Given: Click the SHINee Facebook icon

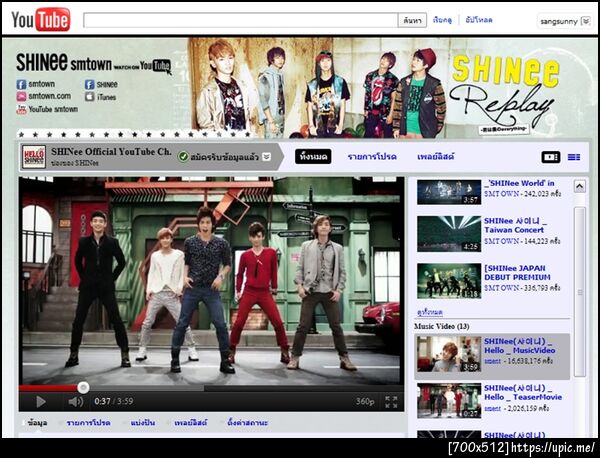Looking at the screenshot, I should 90,85.
